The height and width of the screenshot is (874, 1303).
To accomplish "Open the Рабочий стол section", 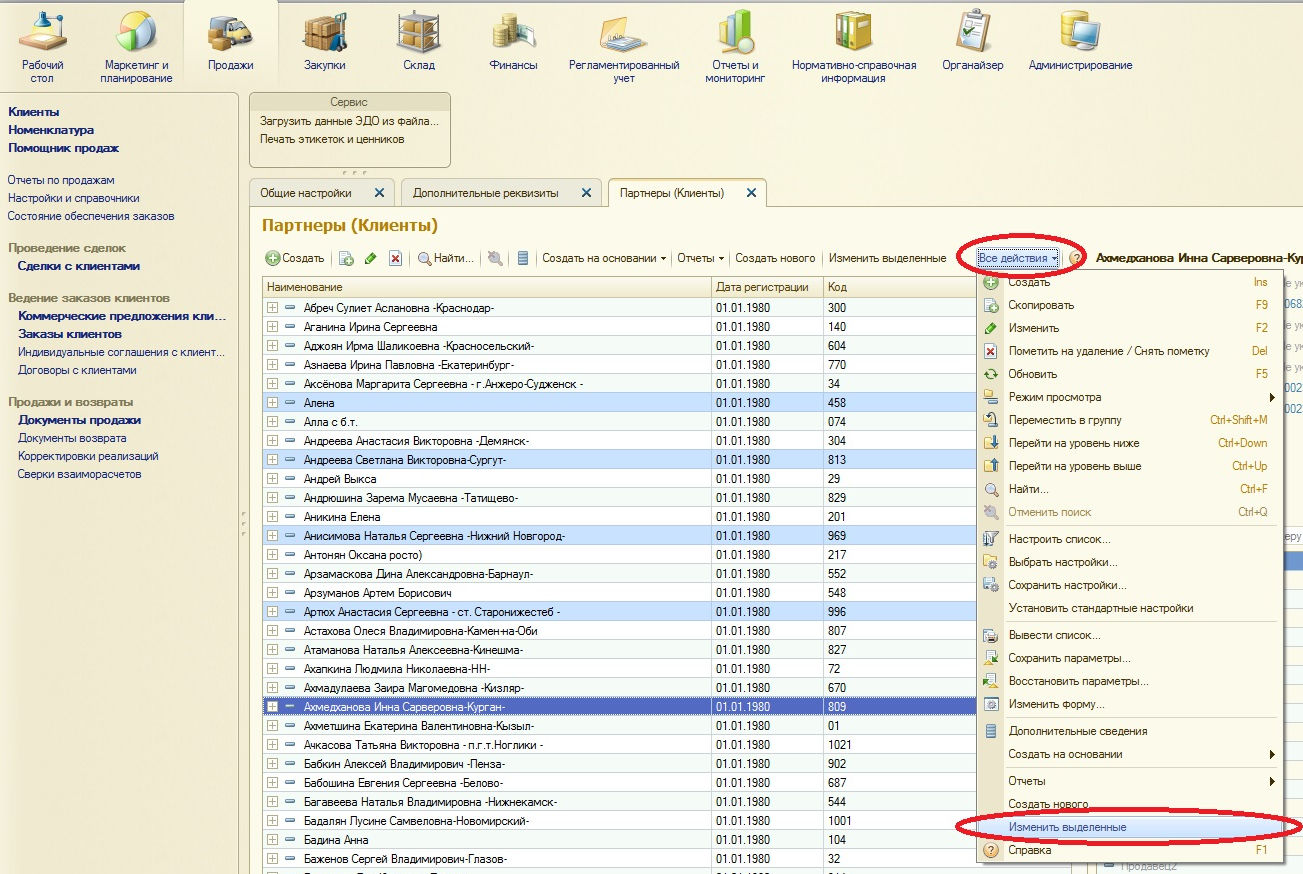I will tap(42, 47).
